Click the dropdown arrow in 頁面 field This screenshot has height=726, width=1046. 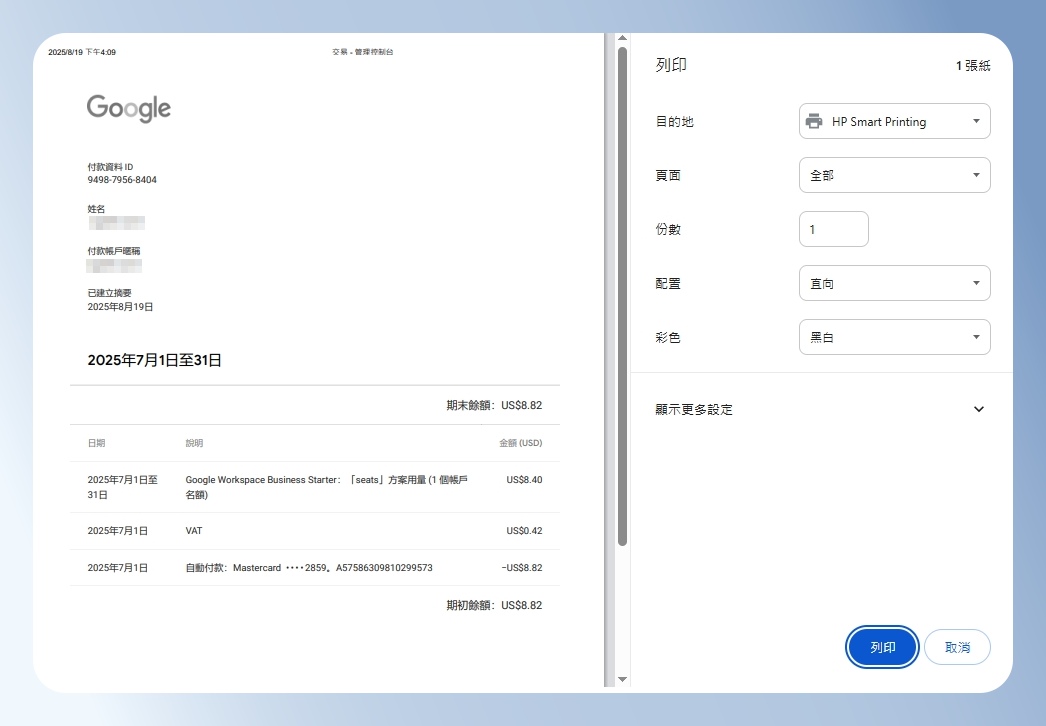[976, 175]
